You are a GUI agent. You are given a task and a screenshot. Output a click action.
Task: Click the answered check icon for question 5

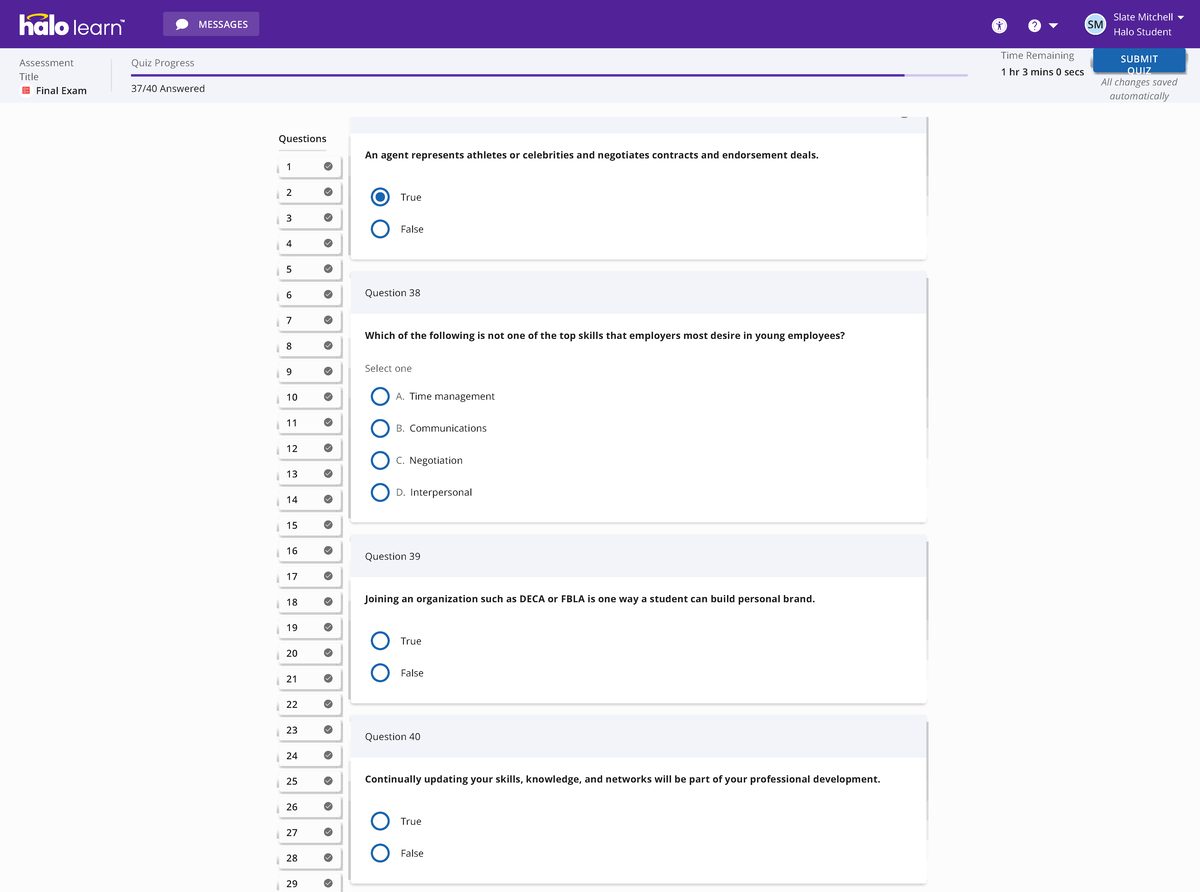(x=328, y=269)
